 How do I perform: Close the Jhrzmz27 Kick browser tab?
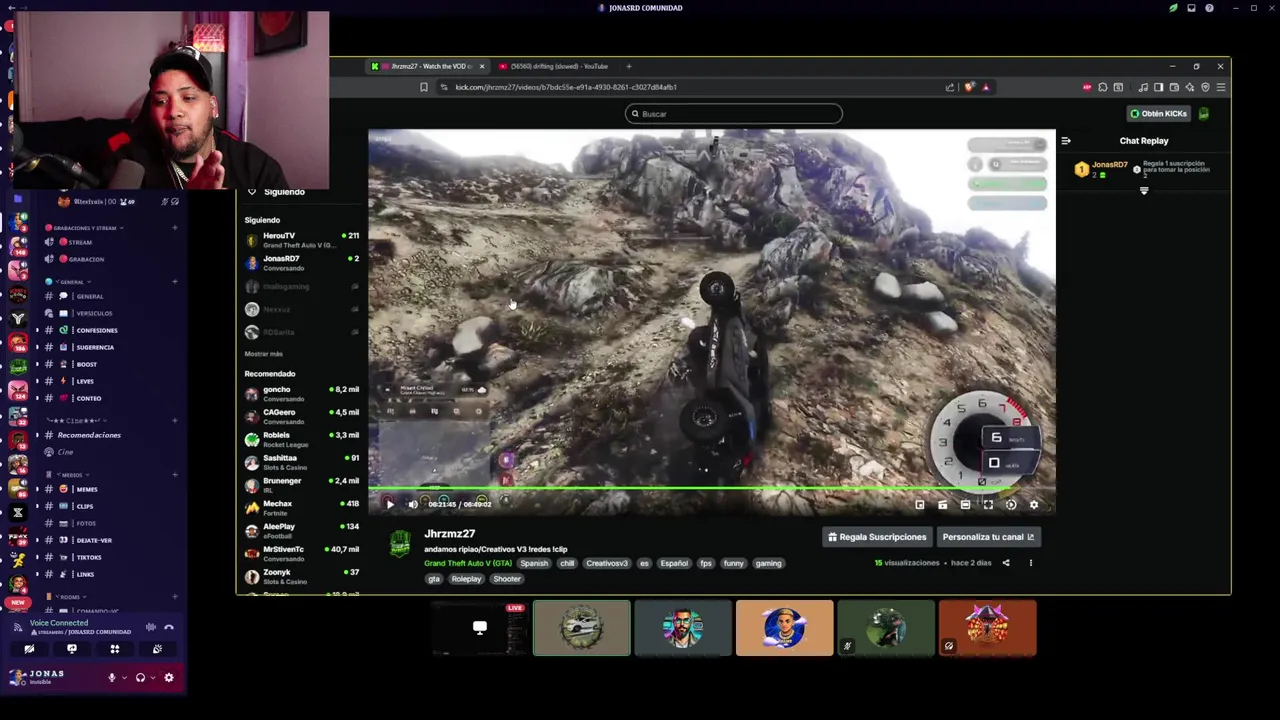coord(481,66)
